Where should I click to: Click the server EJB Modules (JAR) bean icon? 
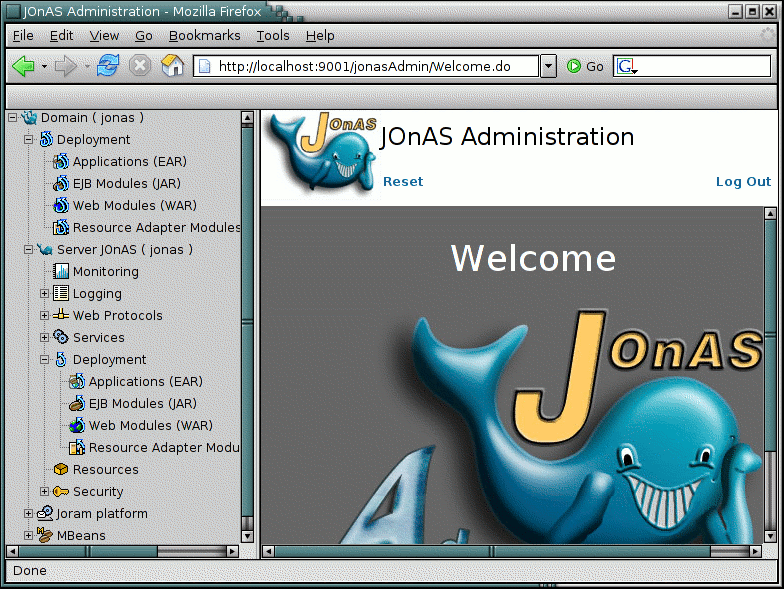pos(77,404)
